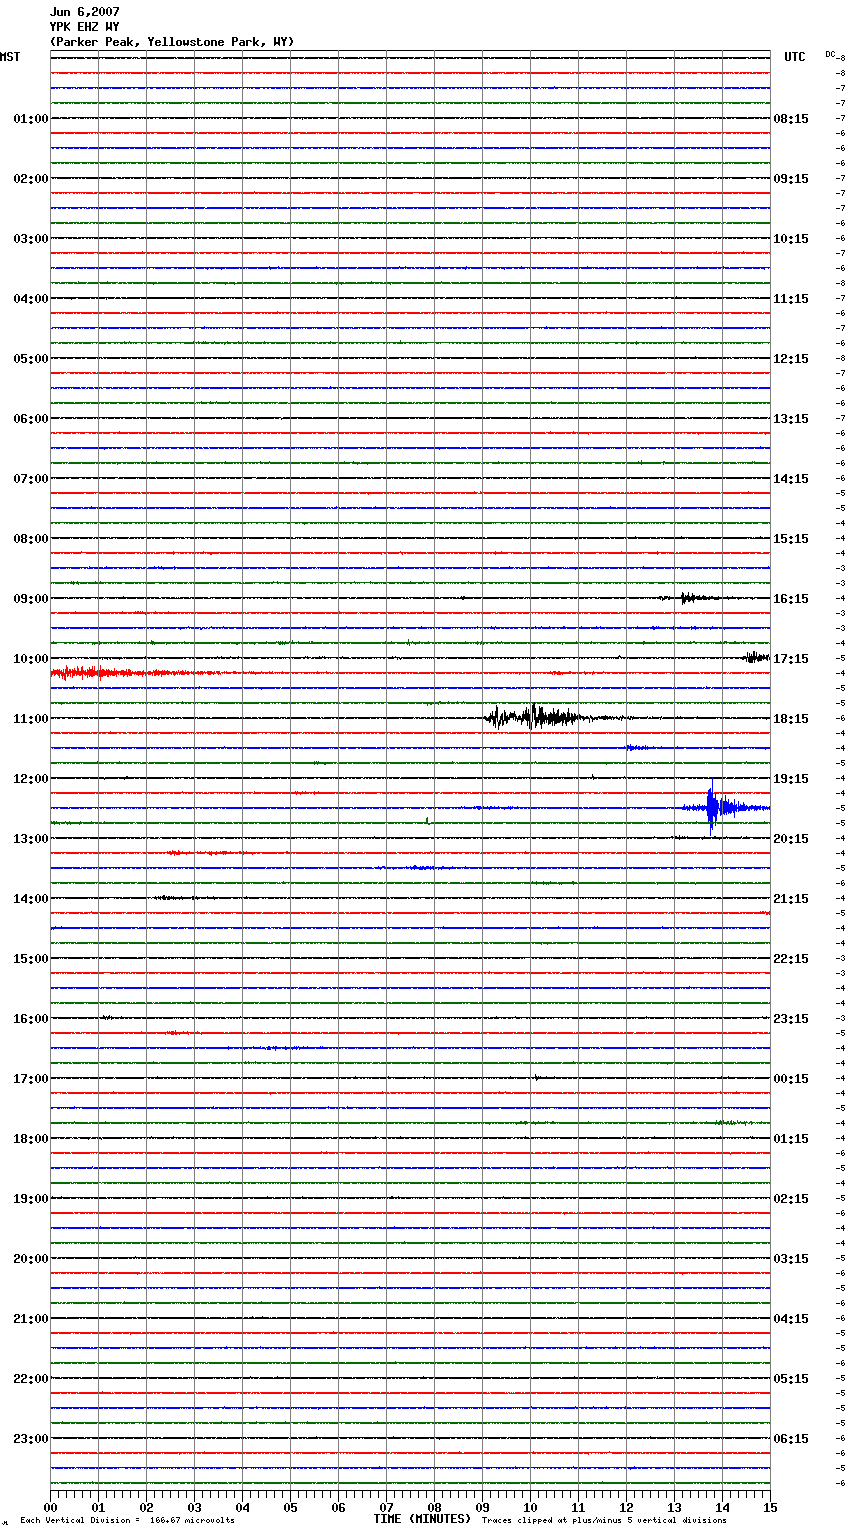
Task: Select the 13:00 MST time label
Action: click(x=31, y=839)
